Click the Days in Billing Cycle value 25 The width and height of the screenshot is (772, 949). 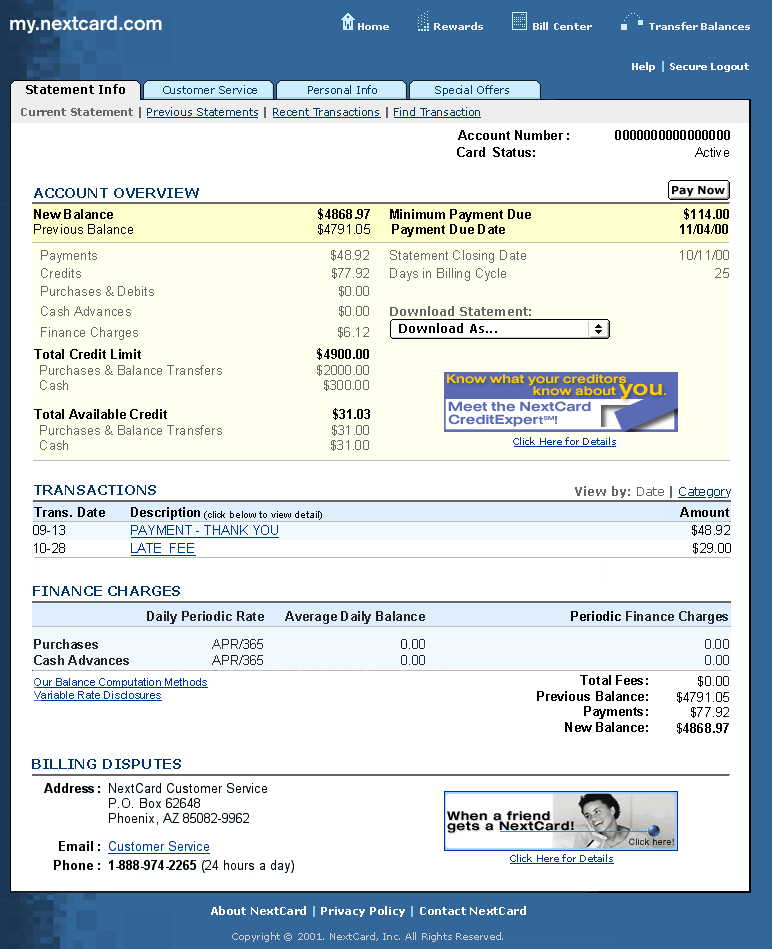(722, 273)
